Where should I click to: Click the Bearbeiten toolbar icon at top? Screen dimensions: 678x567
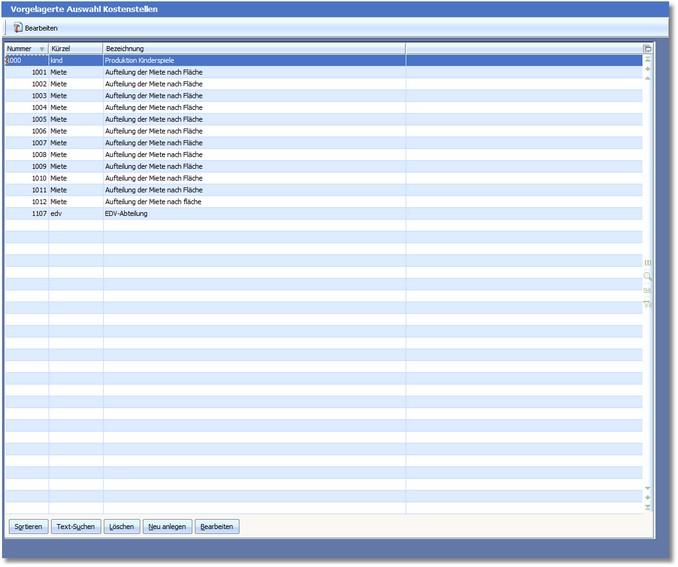pyautogui.click(x=36, y=28)
